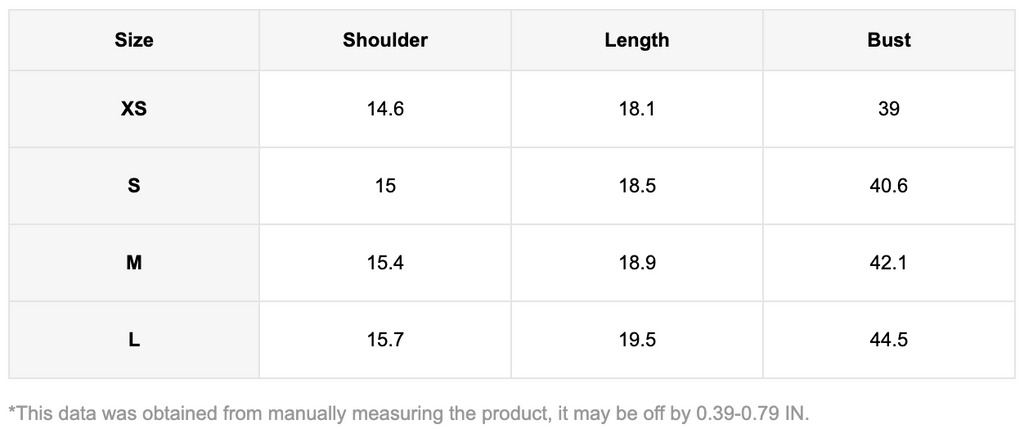Click the Size column header

(x=134, y=41)
